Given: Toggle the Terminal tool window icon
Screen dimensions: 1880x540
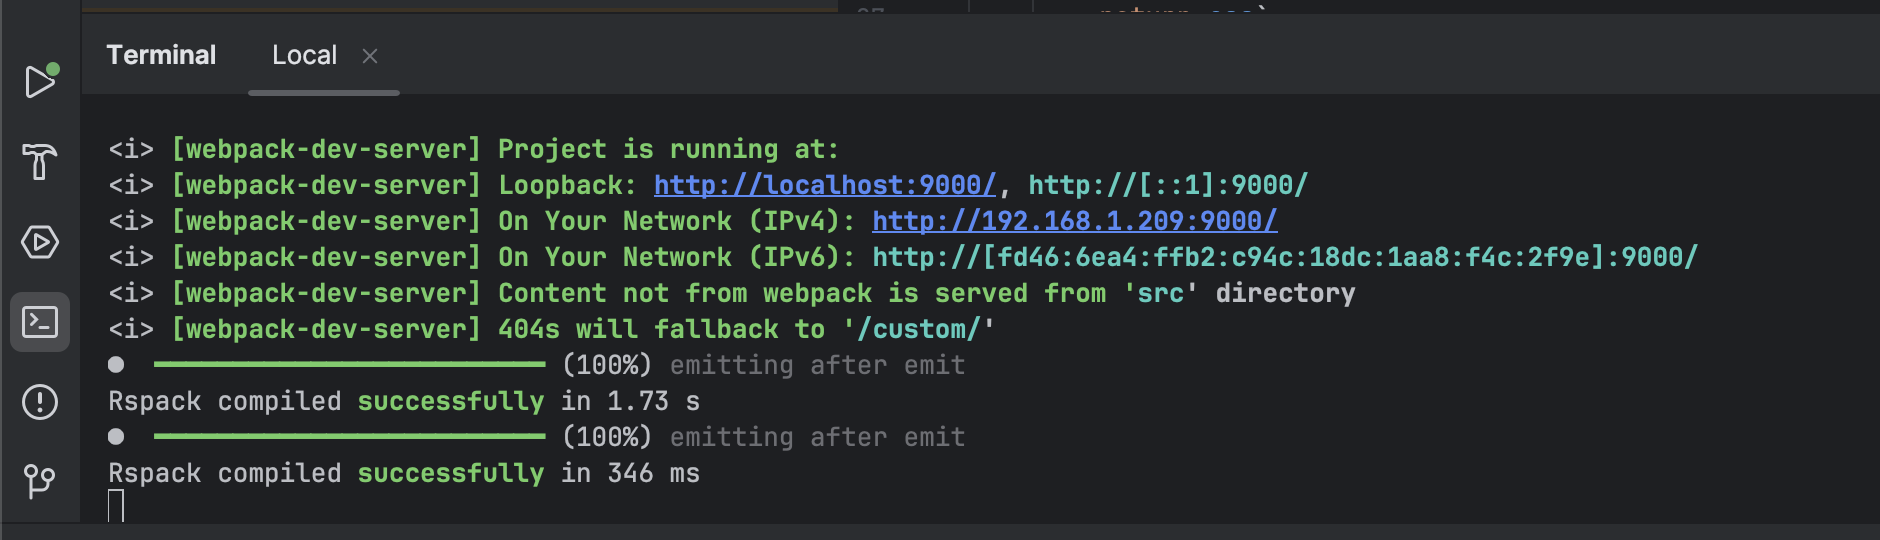Looking at the screenshot, I should 40,322.
